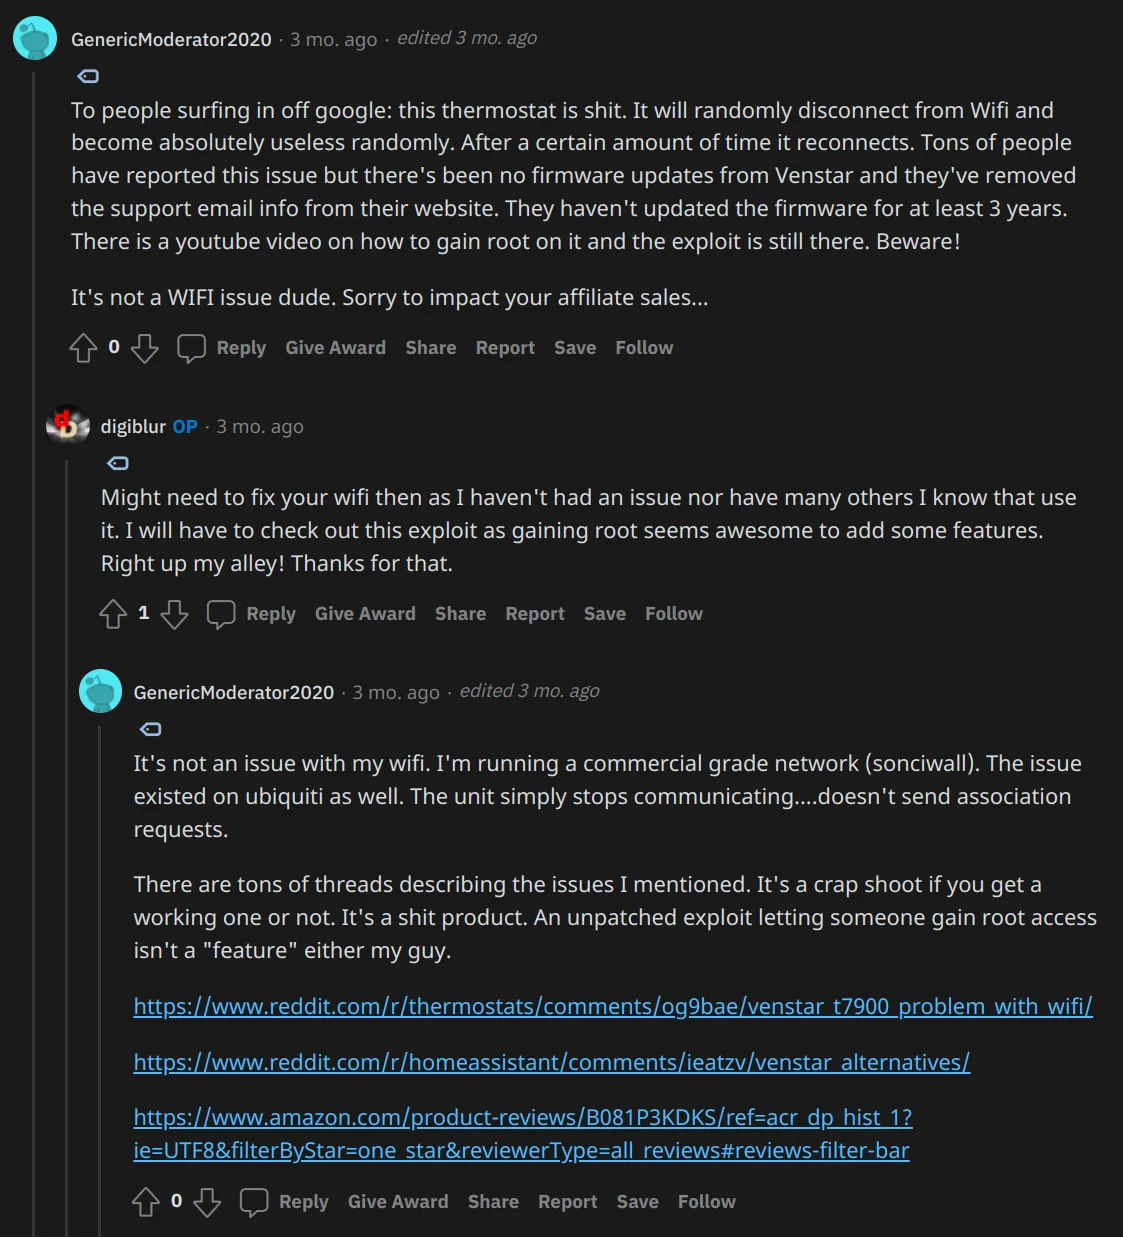
Task: Save digiblur's reply
Action: pyautogui.click(x=604, y=614)
